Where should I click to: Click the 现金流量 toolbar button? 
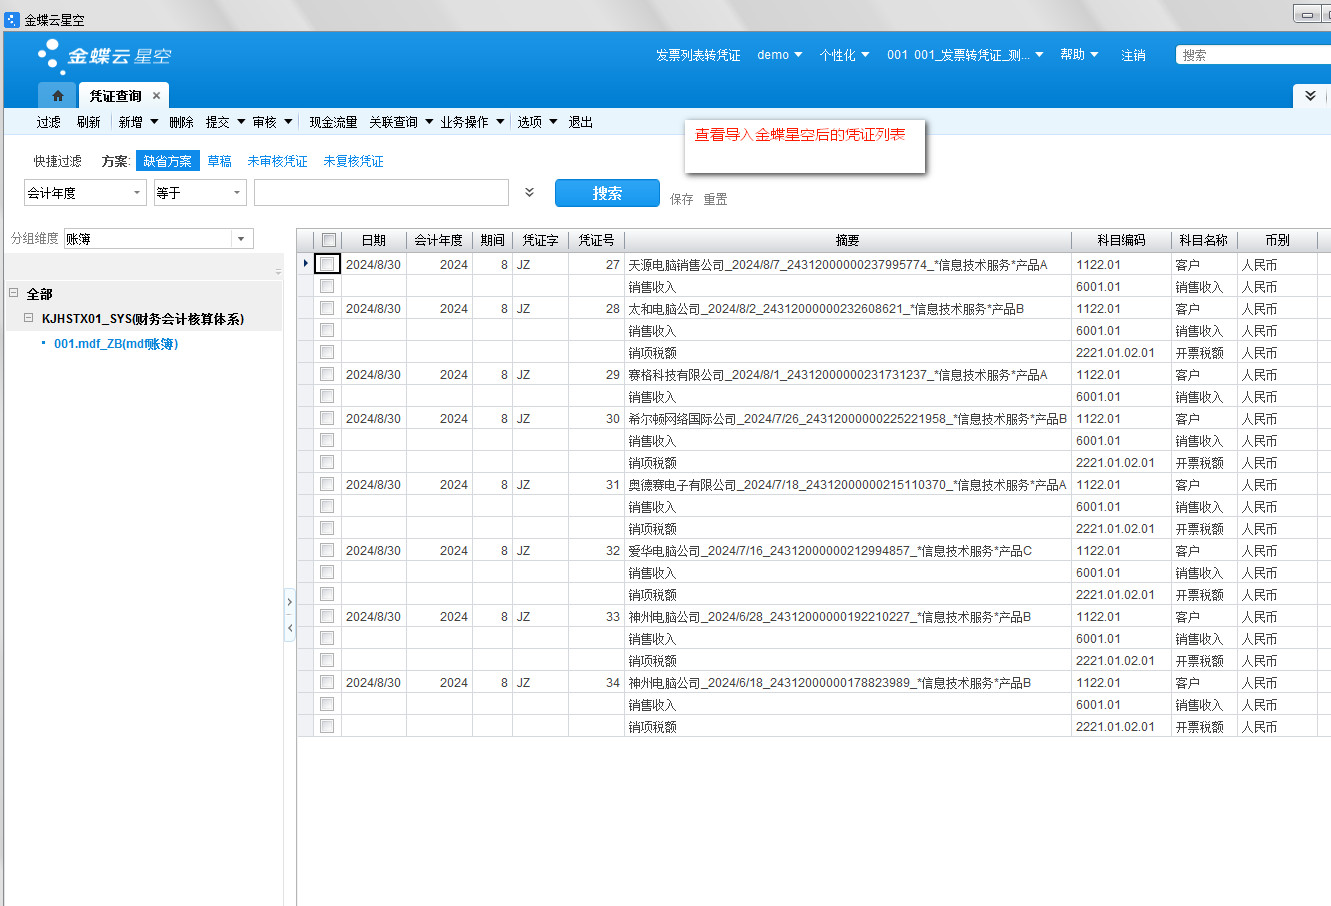(333, 122)
